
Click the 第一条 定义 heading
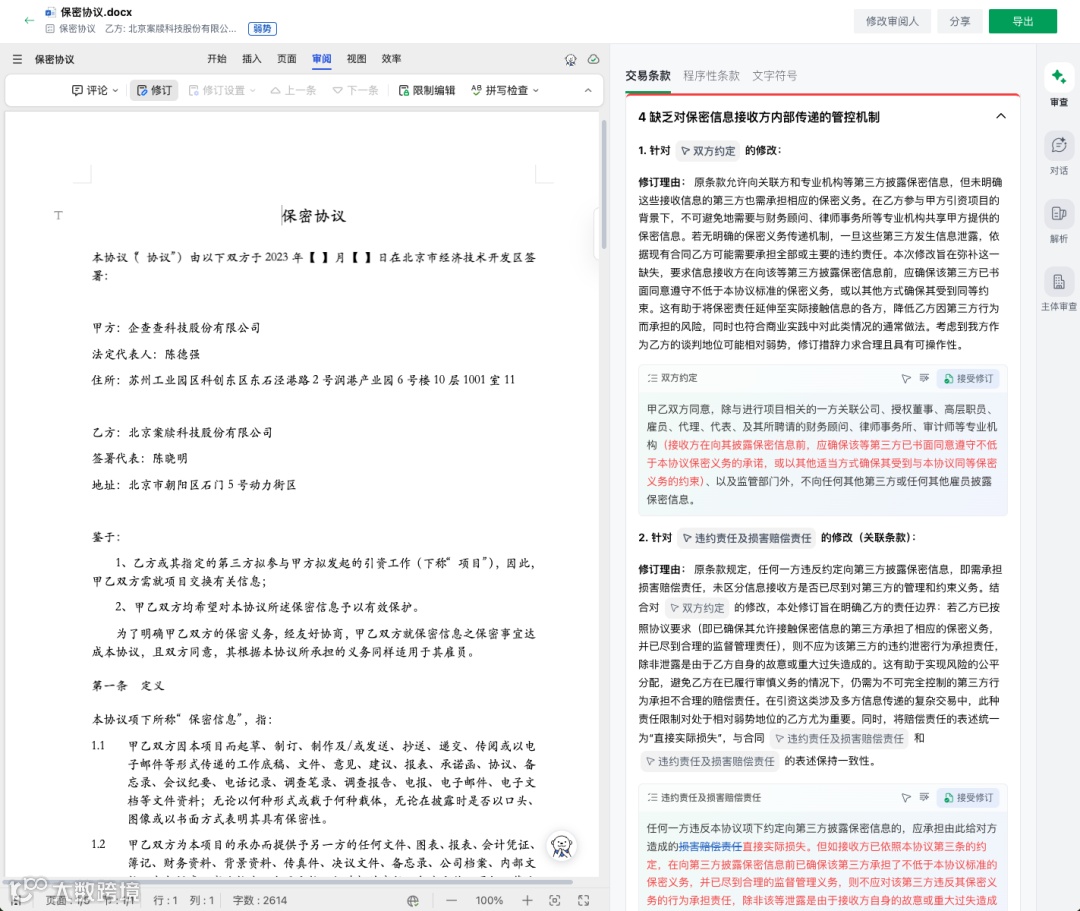128,686
